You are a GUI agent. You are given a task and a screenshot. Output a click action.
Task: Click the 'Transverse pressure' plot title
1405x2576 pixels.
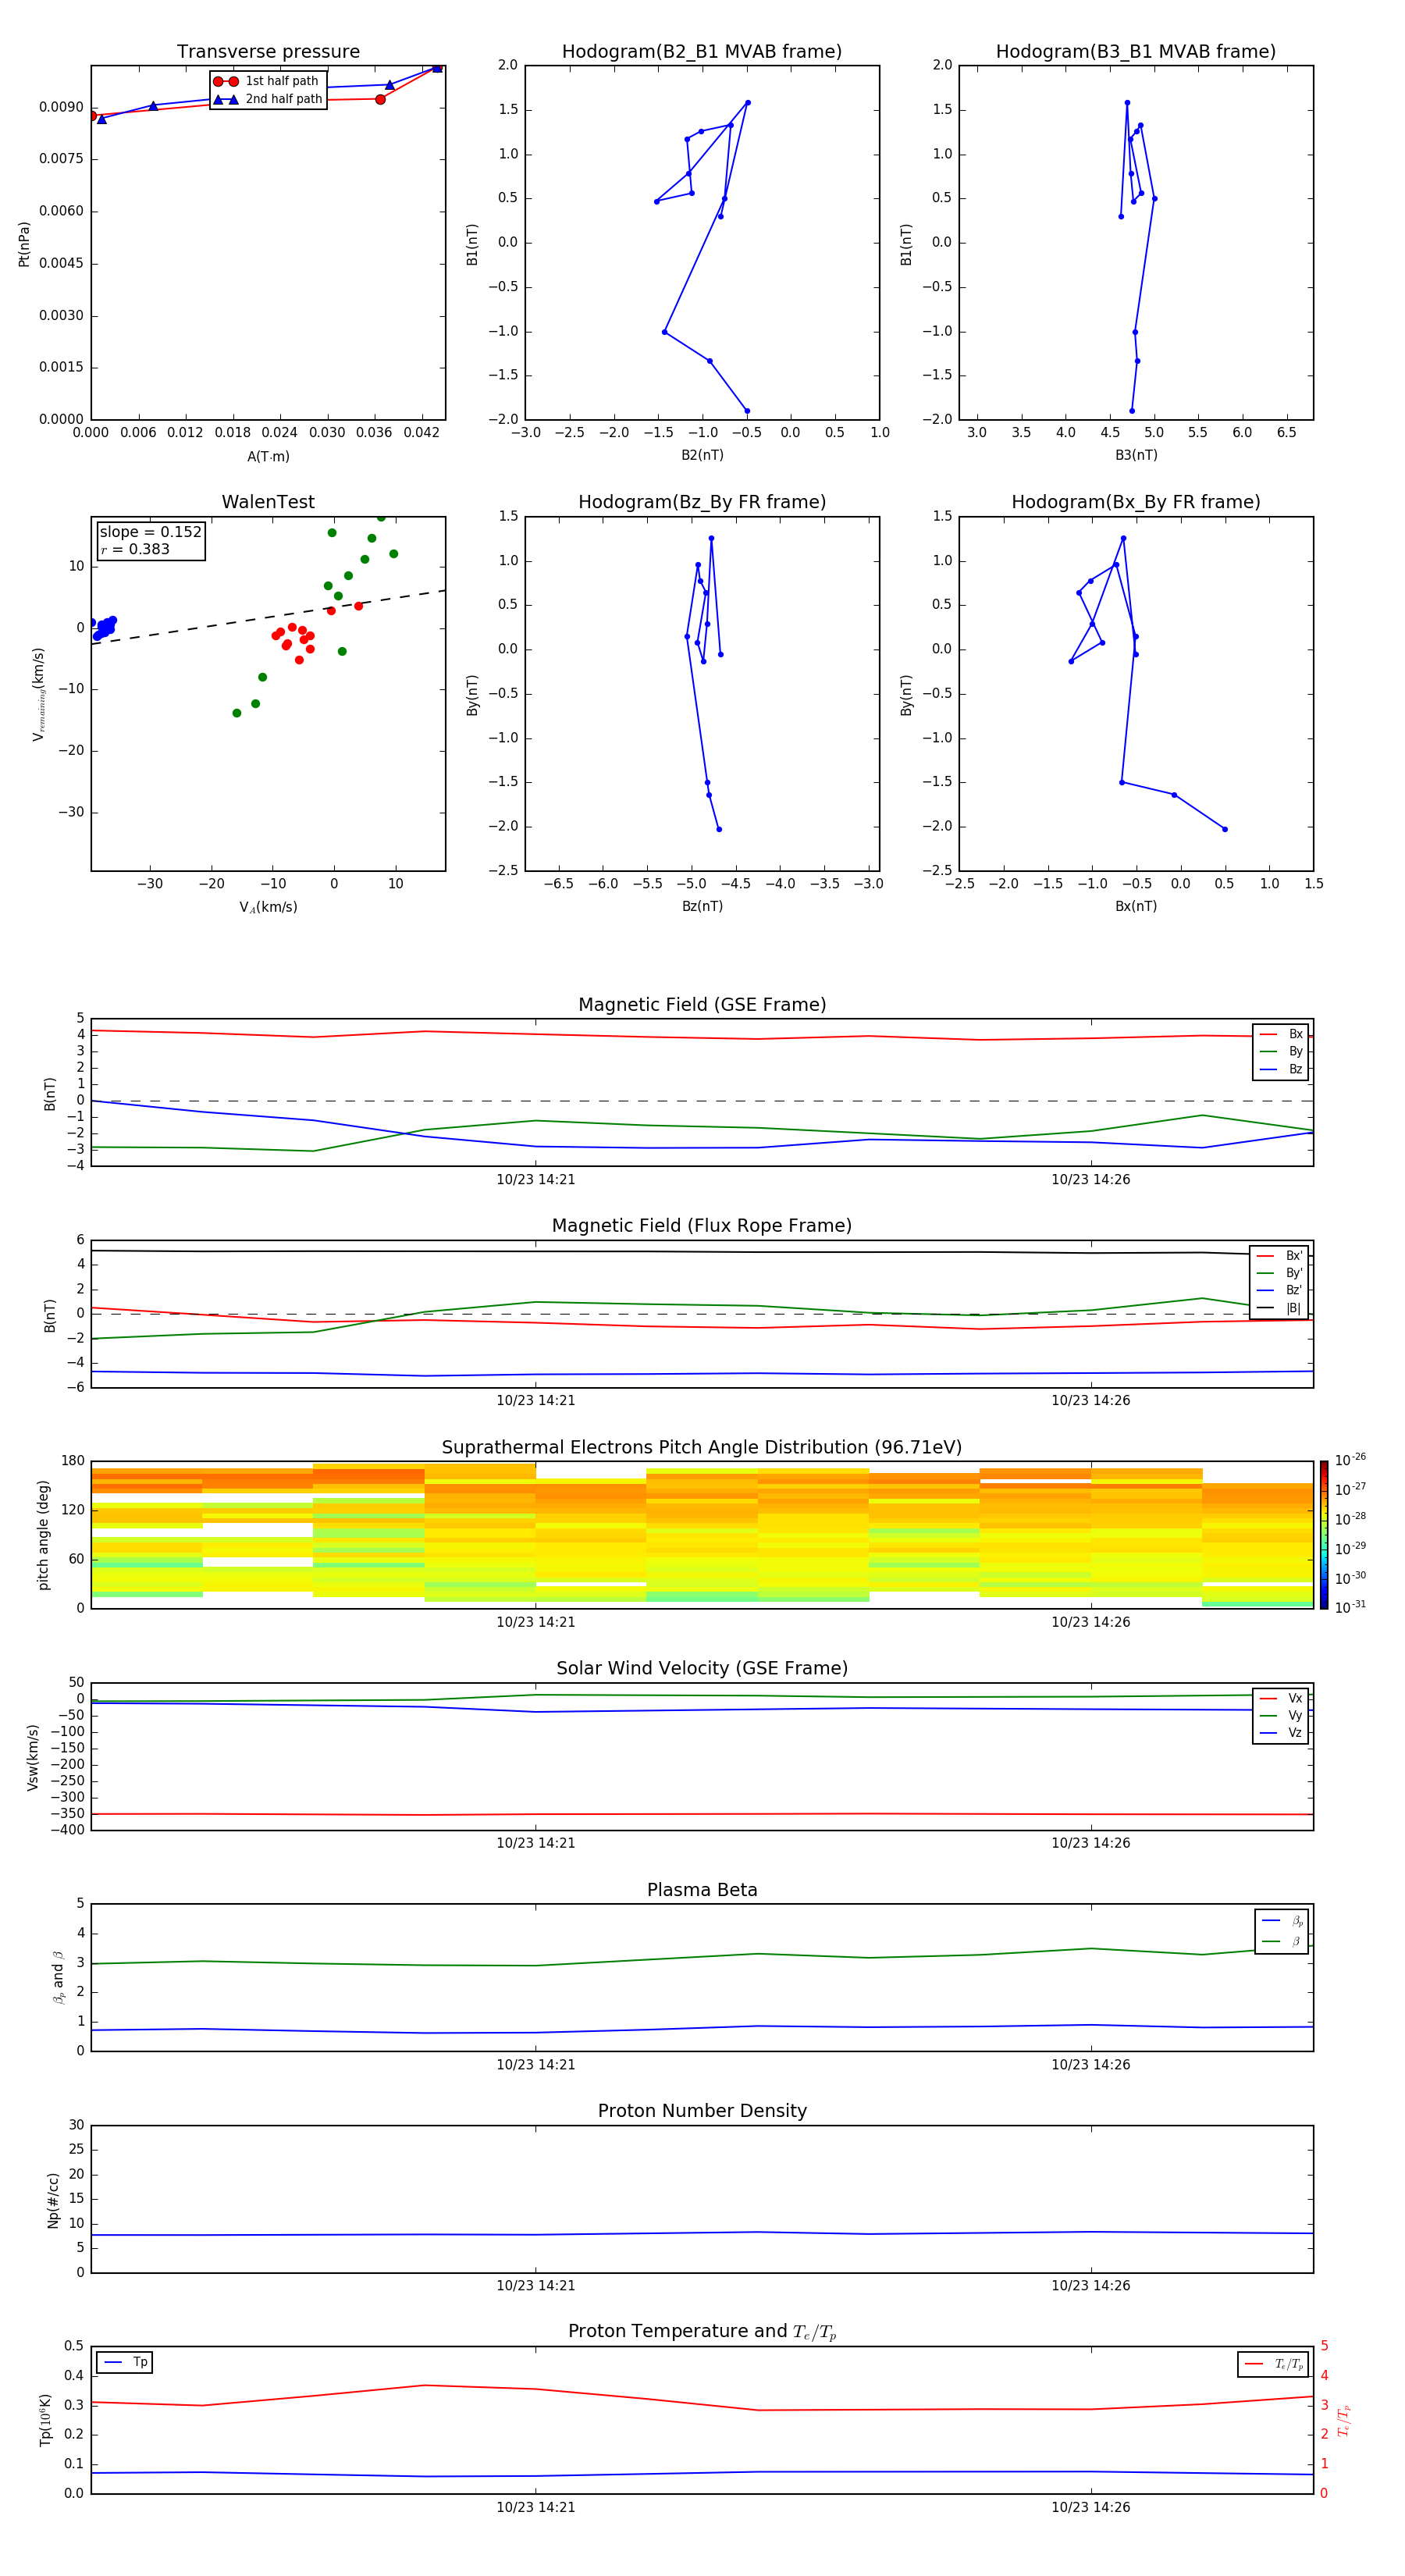[268, 51]
